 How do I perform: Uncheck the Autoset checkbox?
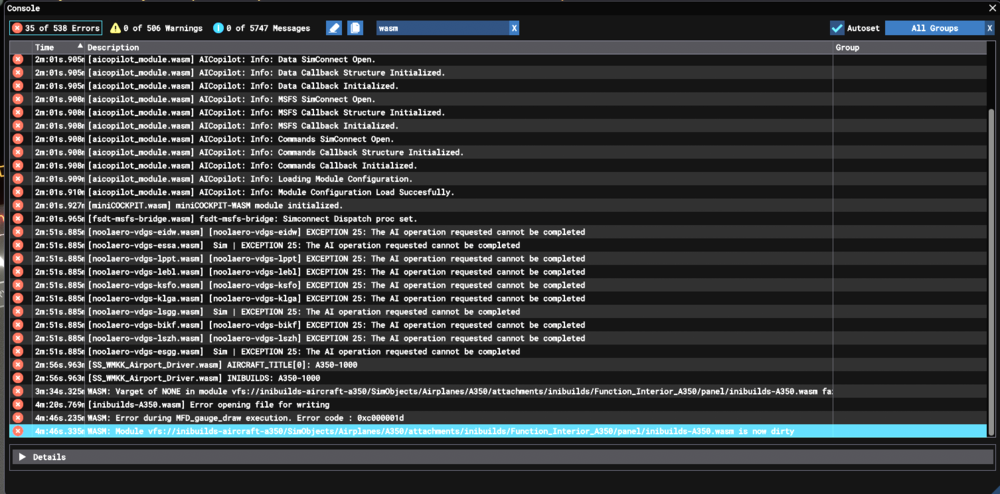point(837,28)
